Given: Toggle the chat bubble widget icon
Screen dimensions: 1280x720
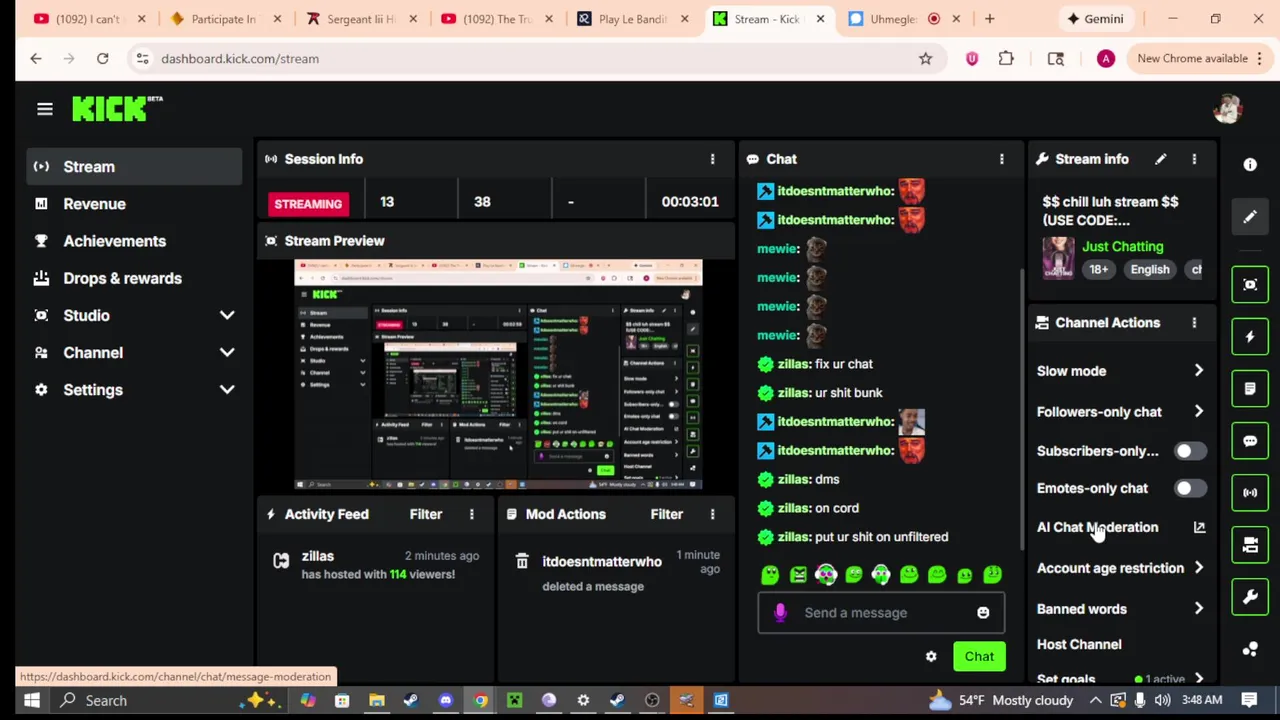Looking at the screenshot, I should tap(1250, 441).
